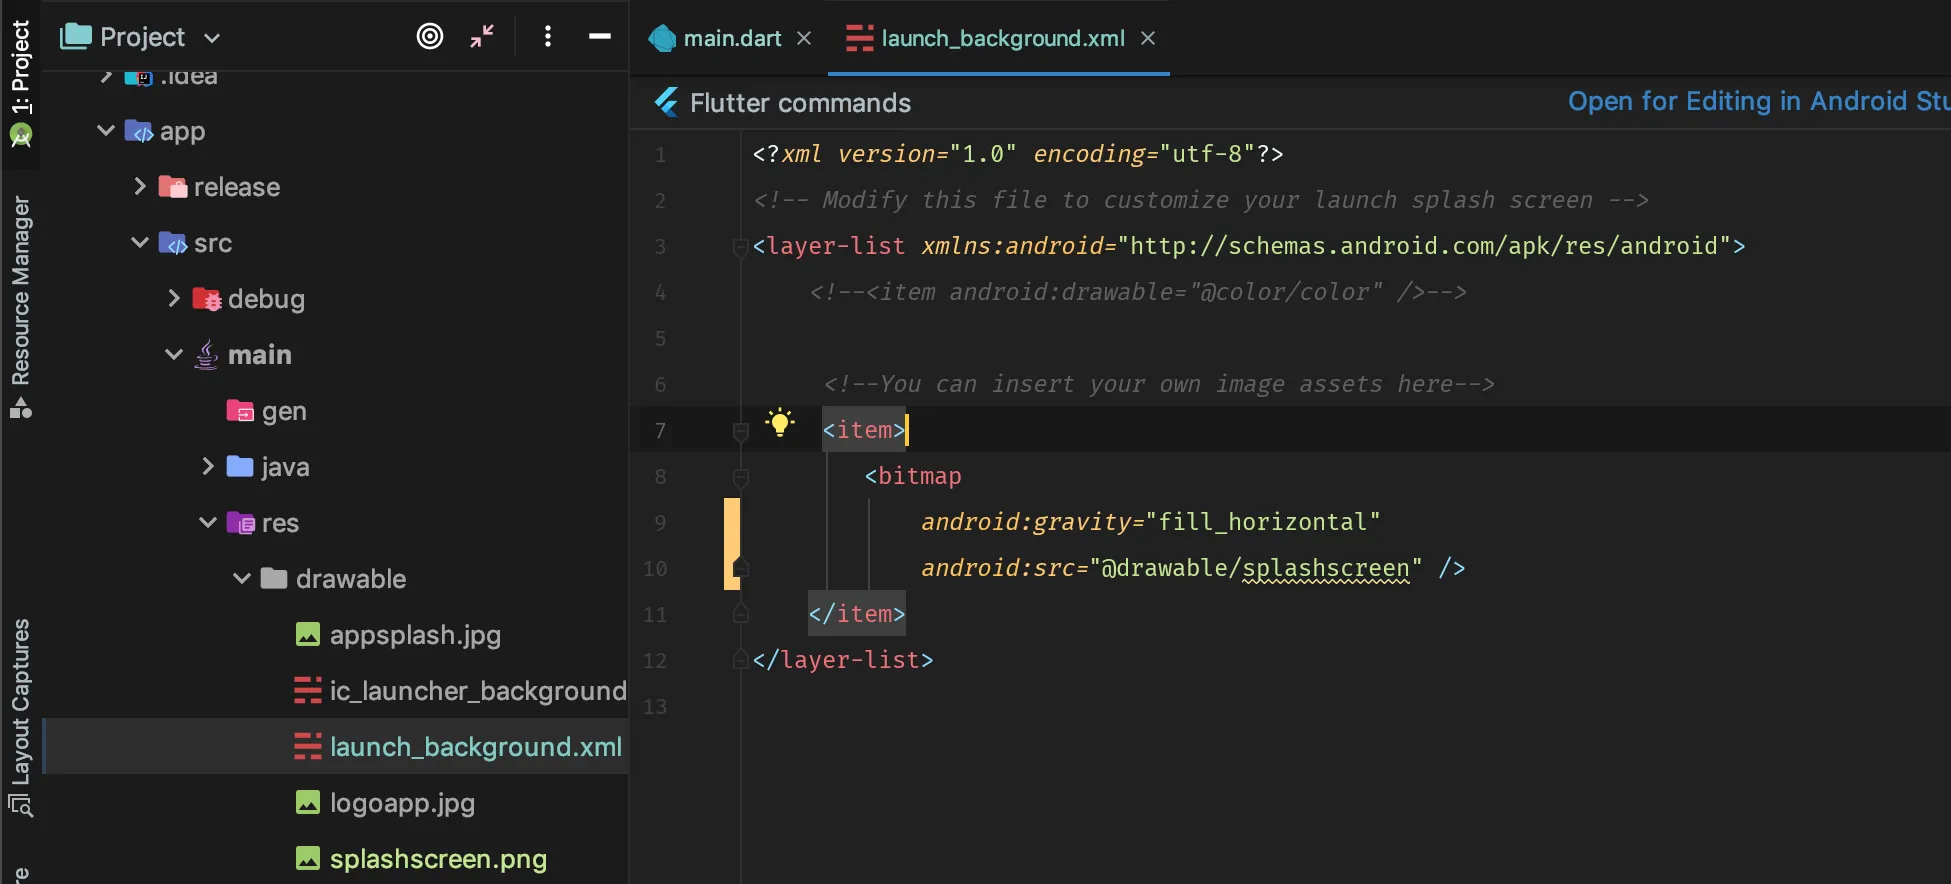Click the launch_background.xml tab file icon
The height and width of the screenshot is (884, 1951).
859,38
